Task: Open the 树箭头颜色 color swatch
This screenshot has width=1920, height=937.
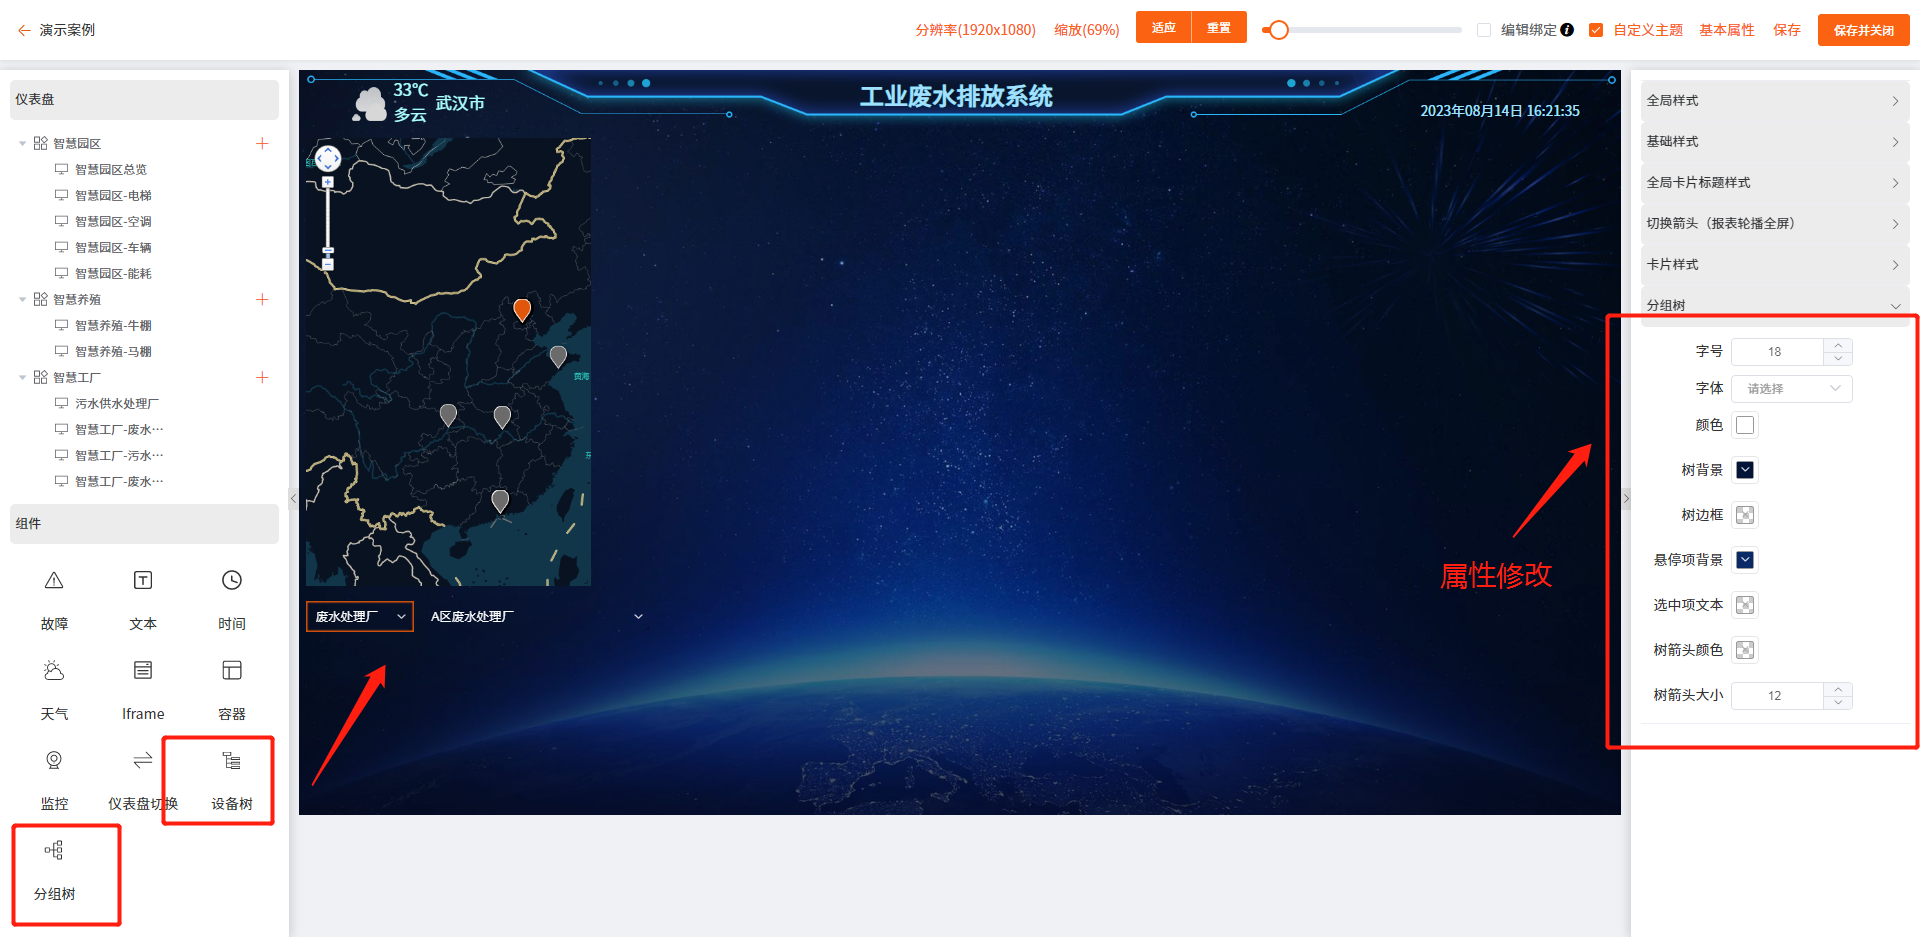Action: [1745, 651]
